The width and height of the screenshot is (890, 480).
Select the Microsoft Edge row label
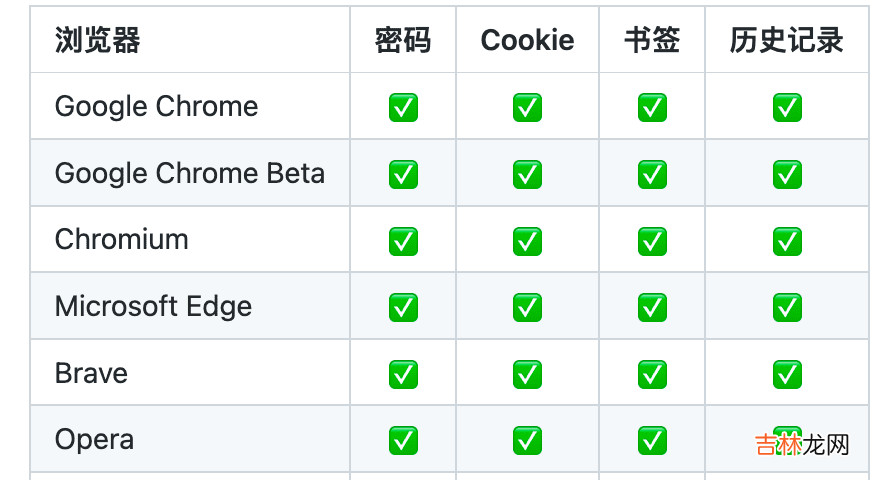point(153,307)
